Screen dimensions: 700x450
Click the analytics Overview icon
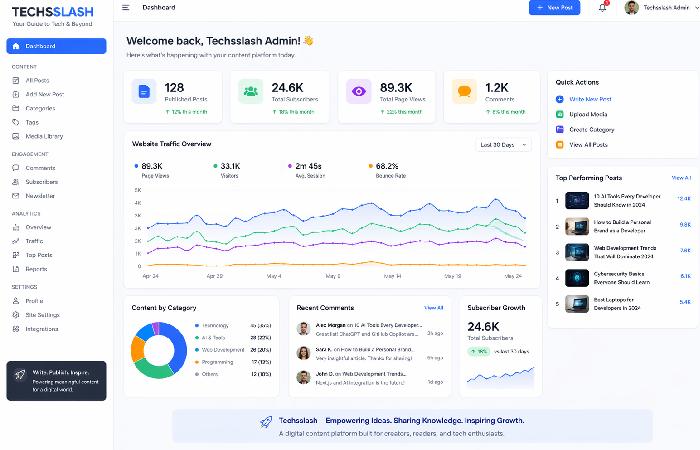(x=16, y=227)
